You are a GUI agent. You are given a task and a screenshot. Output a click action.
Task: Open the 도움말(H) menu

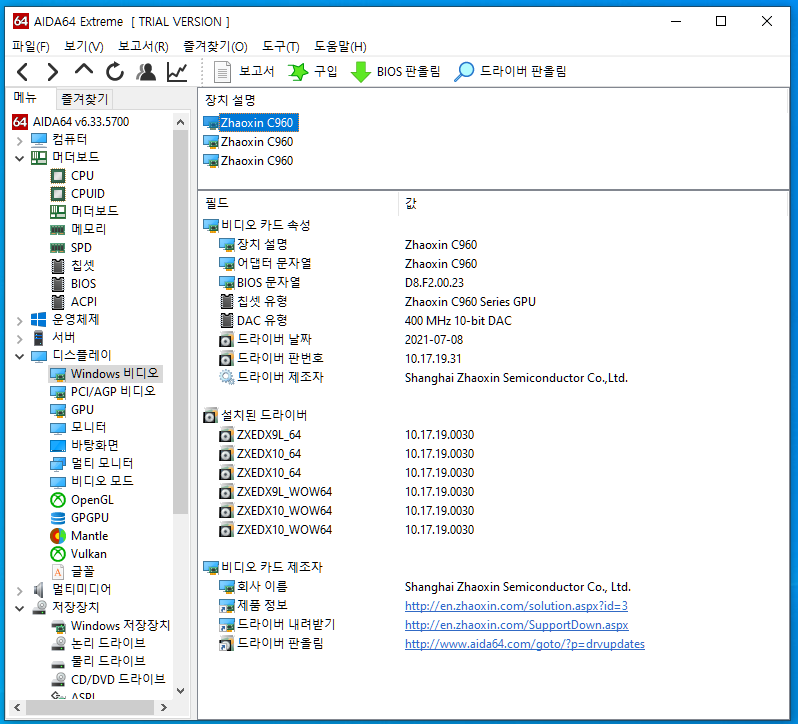coord(340,46)
